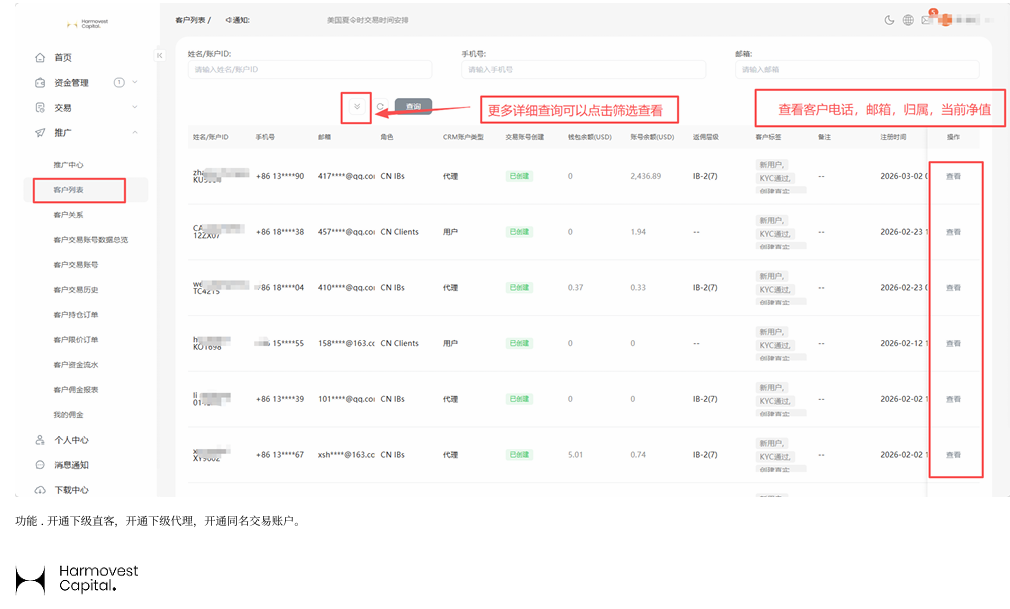Click the 推广 paper plane icon
This screenshot has height=609, width=1010.
click(x=40, y=133)
